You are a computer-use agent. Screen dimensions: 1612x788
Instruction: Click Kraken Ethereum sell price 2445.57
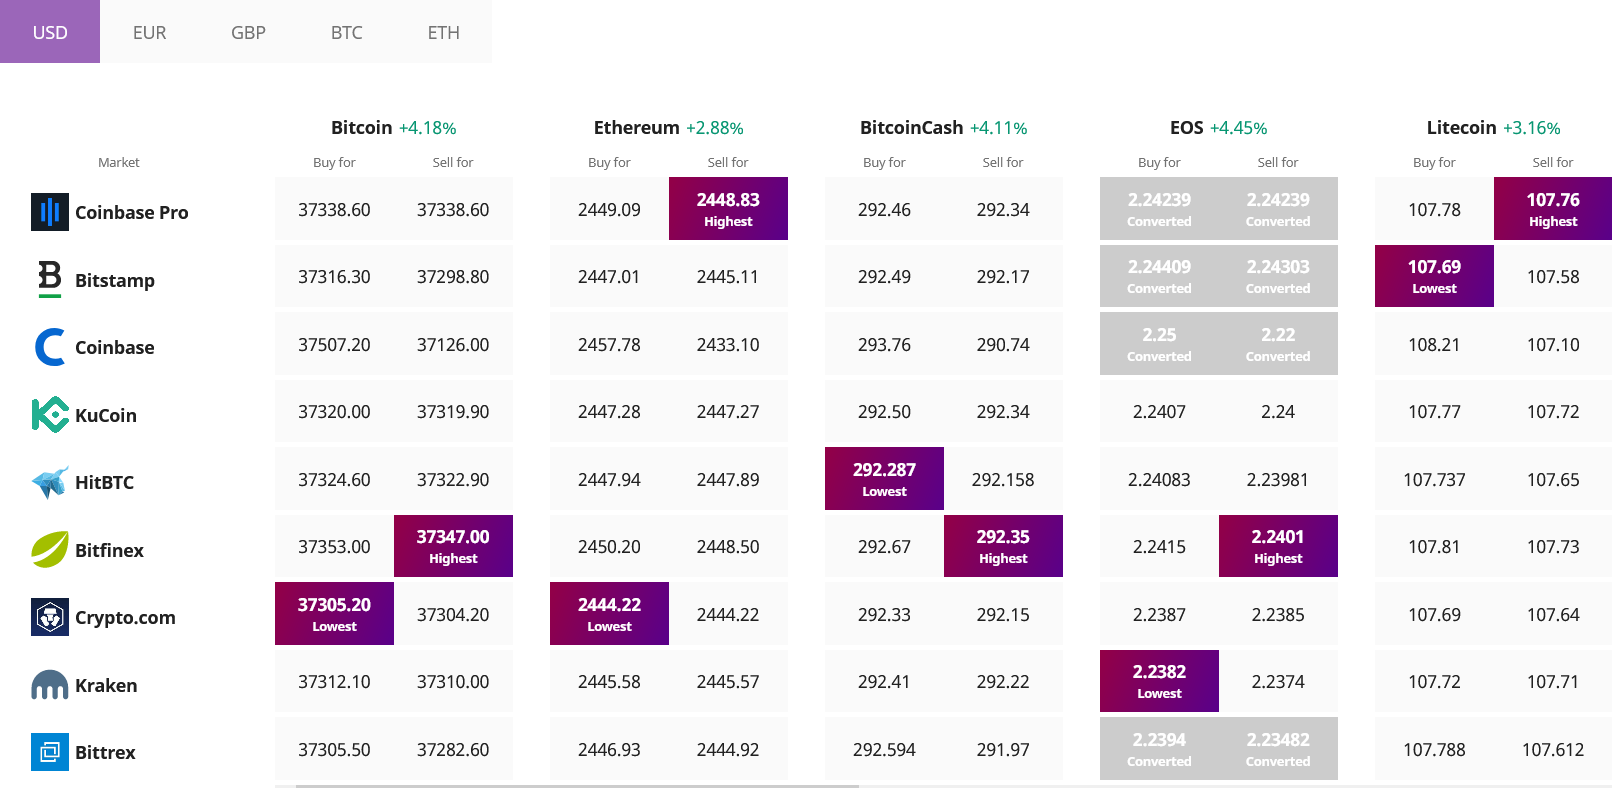(x=728, y=681)
